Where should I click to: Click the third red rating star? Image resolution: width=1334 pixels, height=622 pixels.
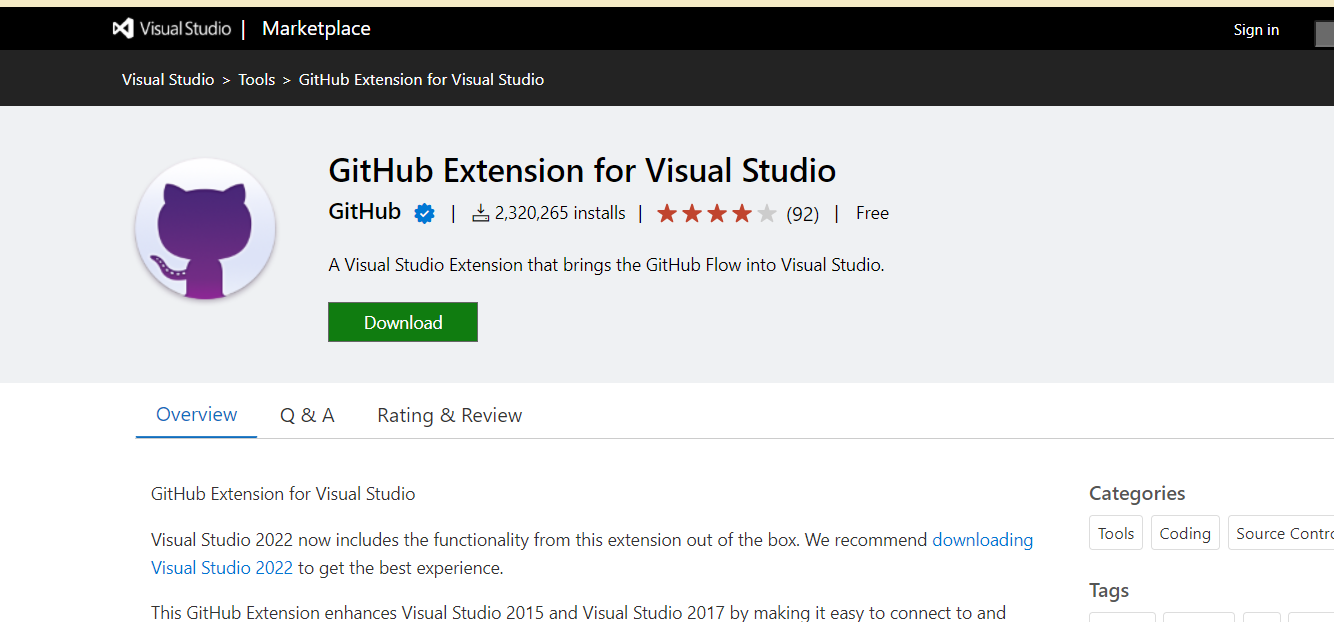[x=717, y=213]
